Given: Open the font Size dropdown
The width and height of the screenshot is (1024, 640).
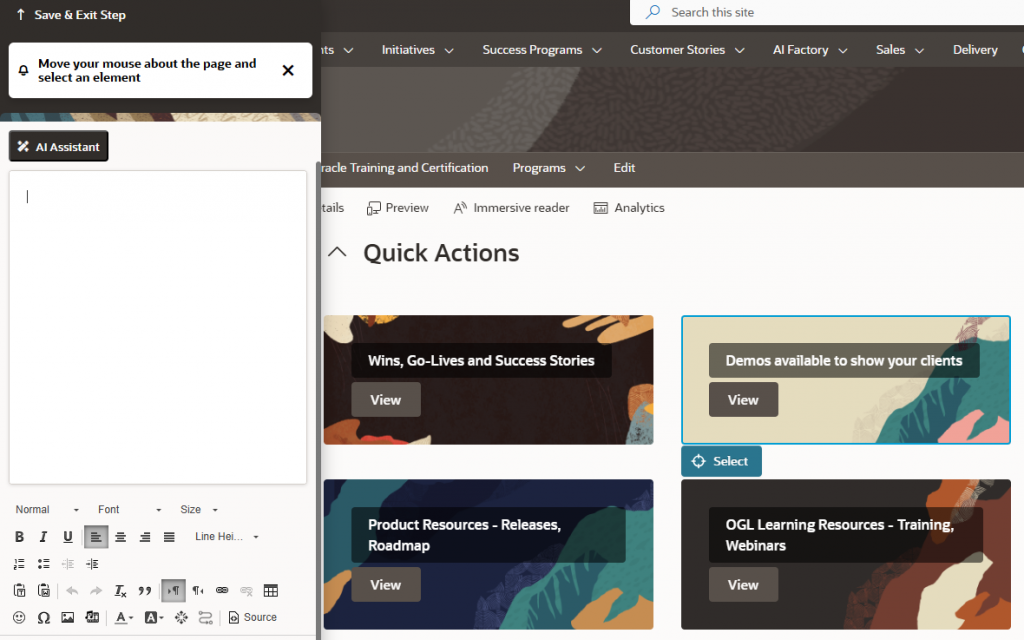Looking at the screenshot, I should click(199, 509).
